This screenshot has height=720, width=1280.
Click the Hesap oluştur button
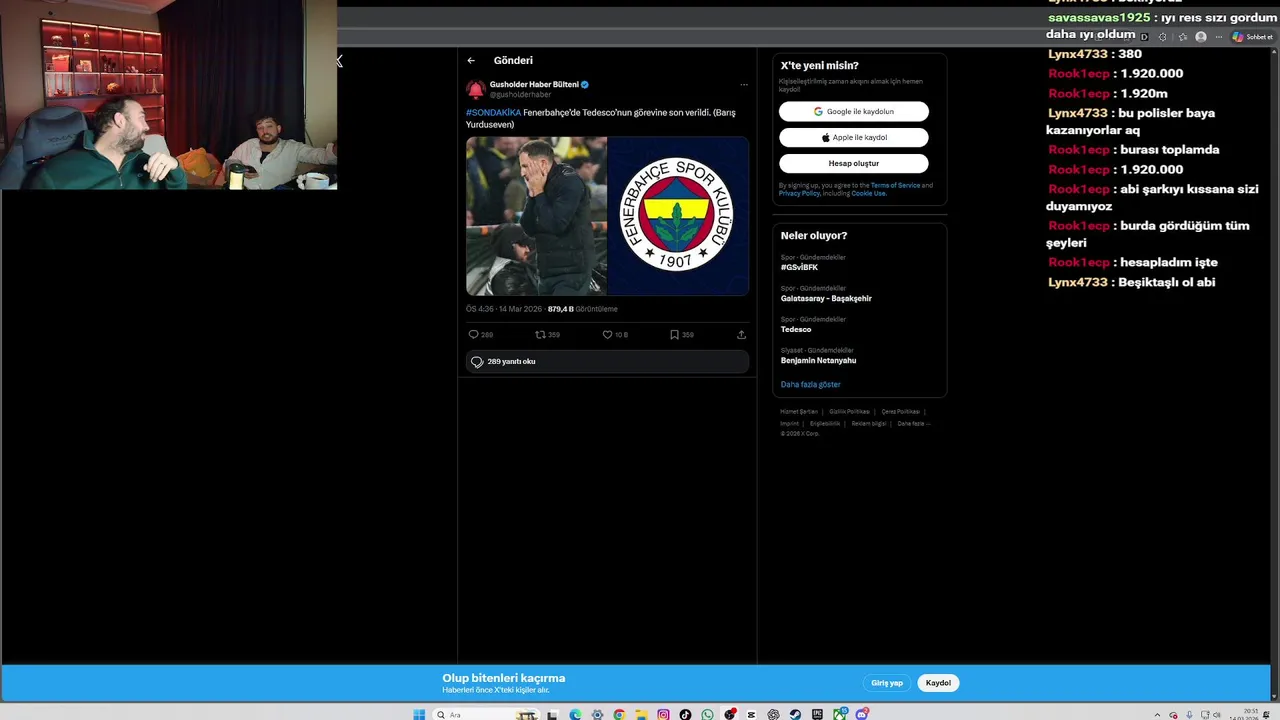pyautogui.click(x=854, y=163)
